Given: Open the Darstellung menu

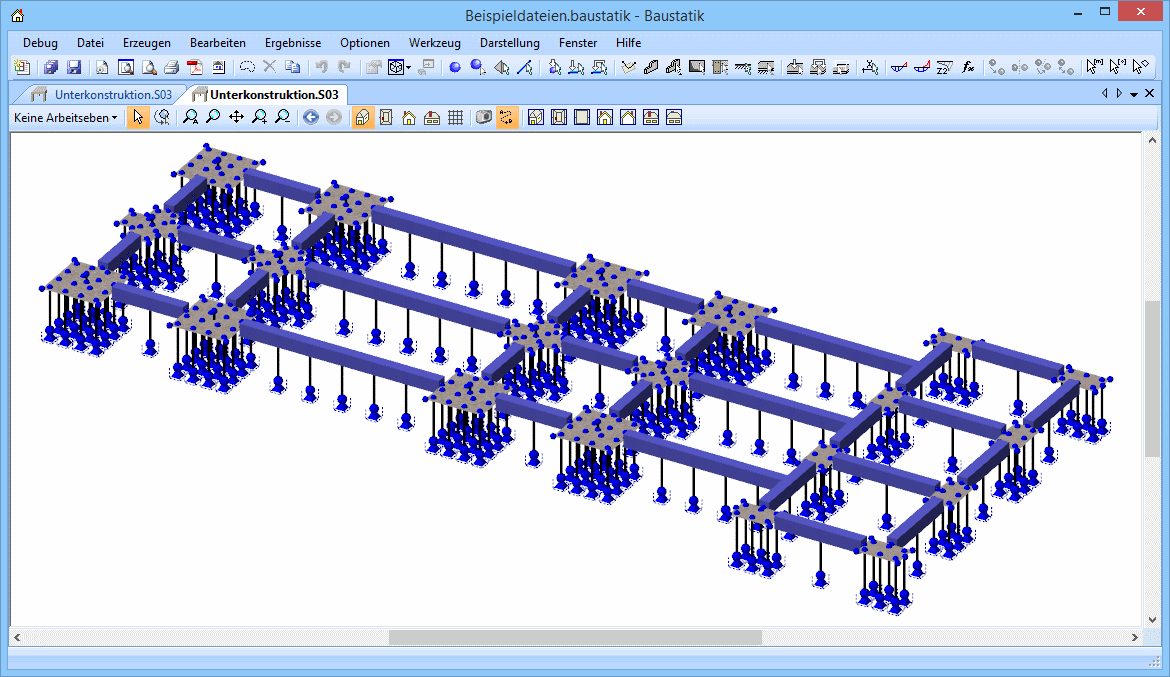Looking at the screenshot, I should (509, 43).
